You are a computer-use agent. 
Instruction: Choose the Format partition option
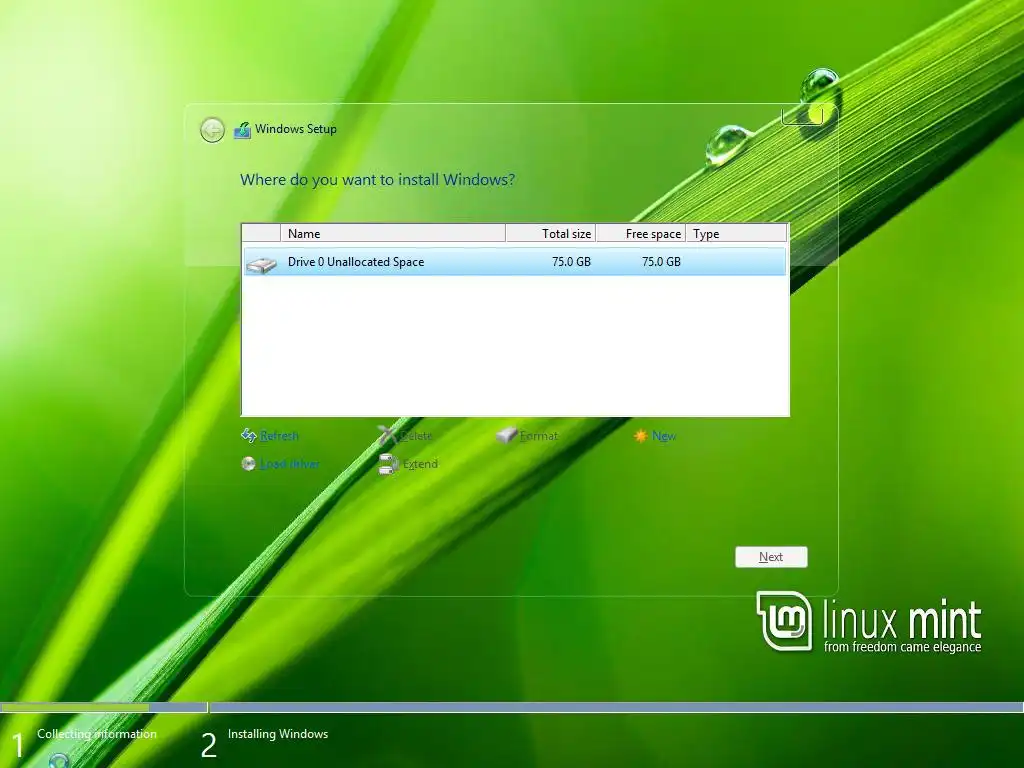[539, 436]
